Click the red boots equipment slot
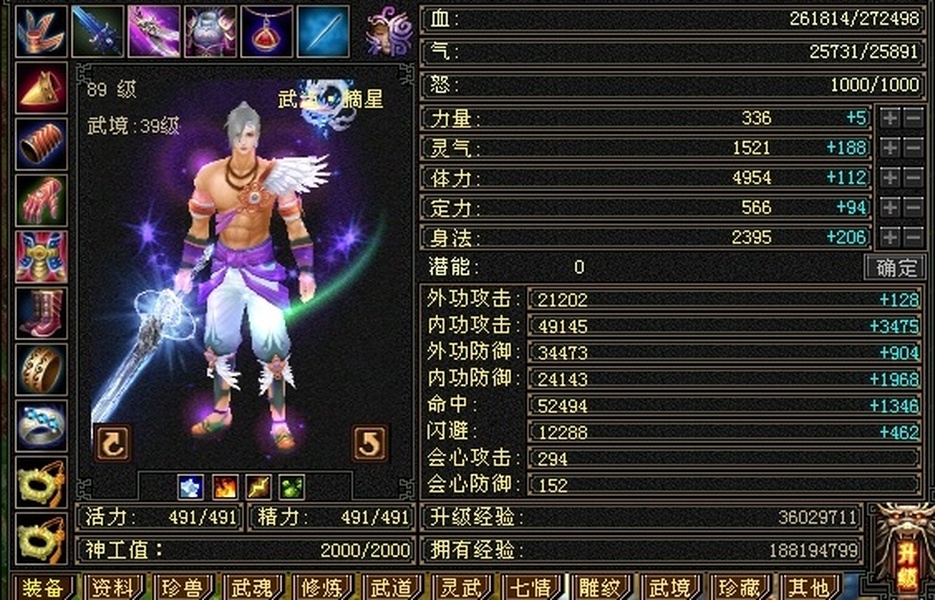This screenshot has width=935, height=600. 41,313
